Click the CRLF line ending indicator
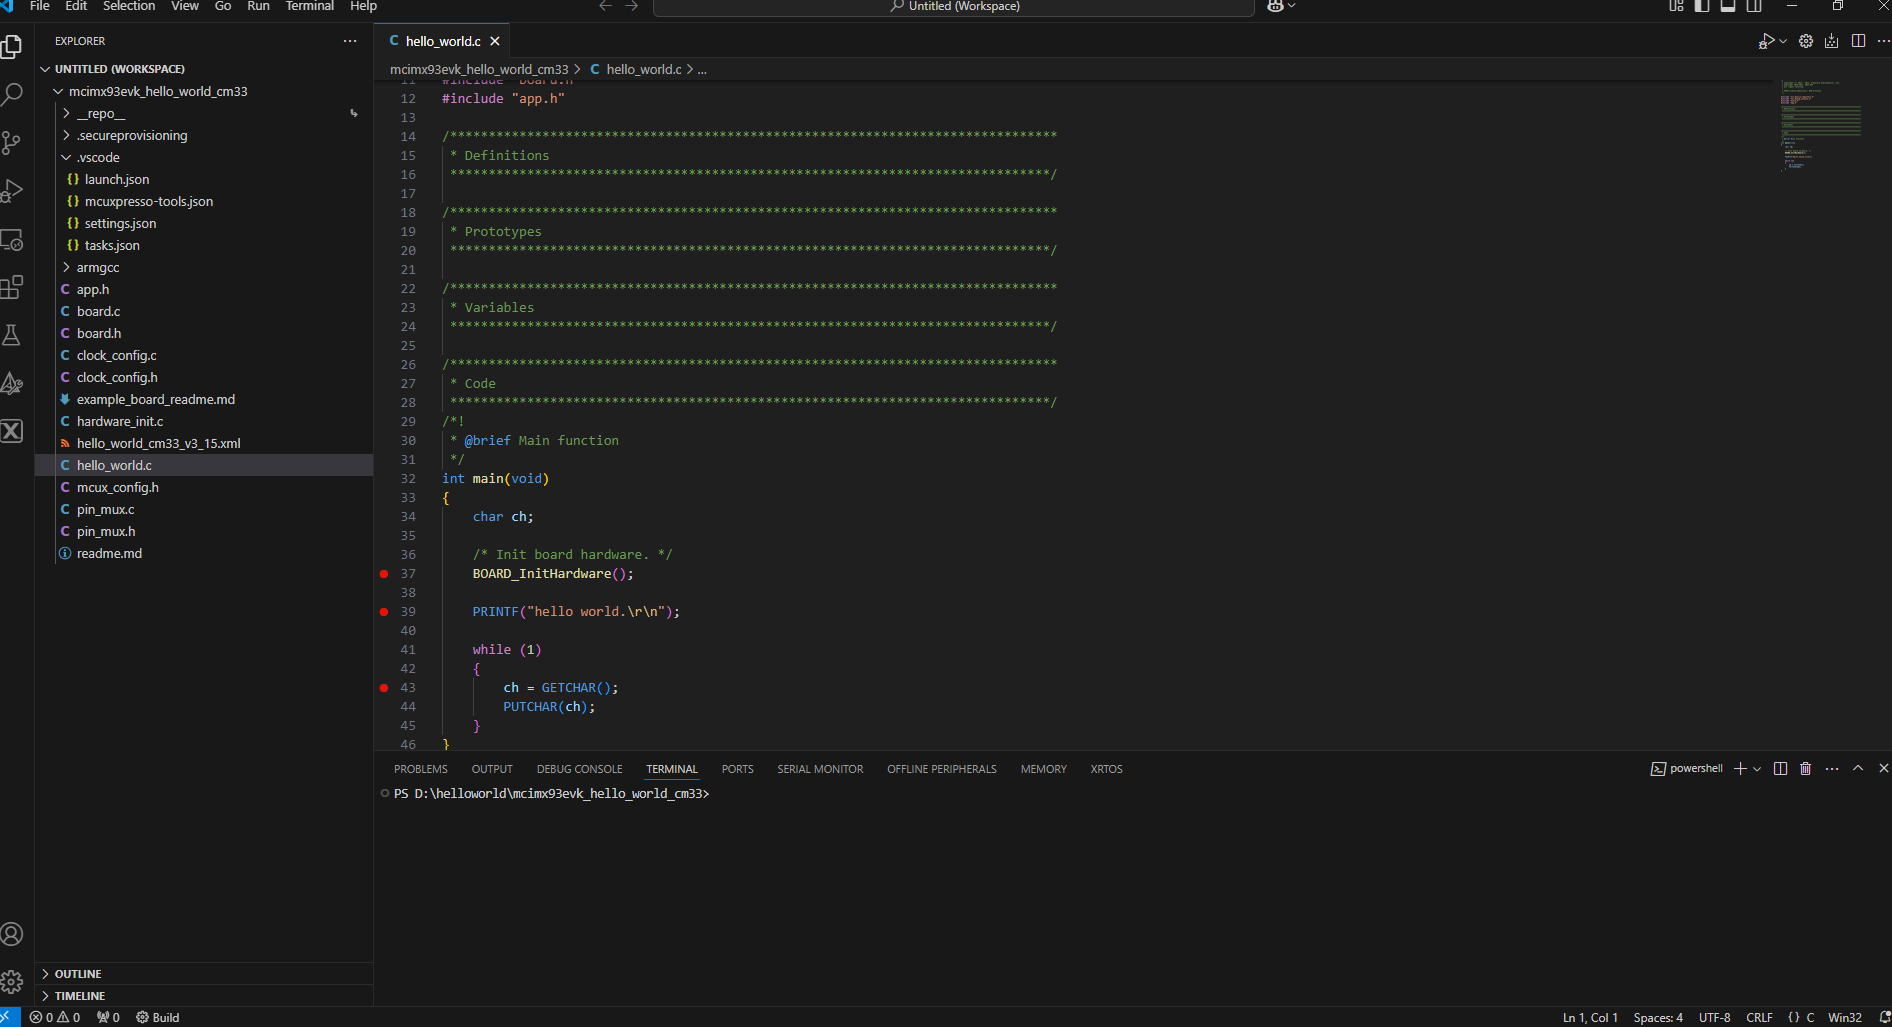 click(1759, 1017)
